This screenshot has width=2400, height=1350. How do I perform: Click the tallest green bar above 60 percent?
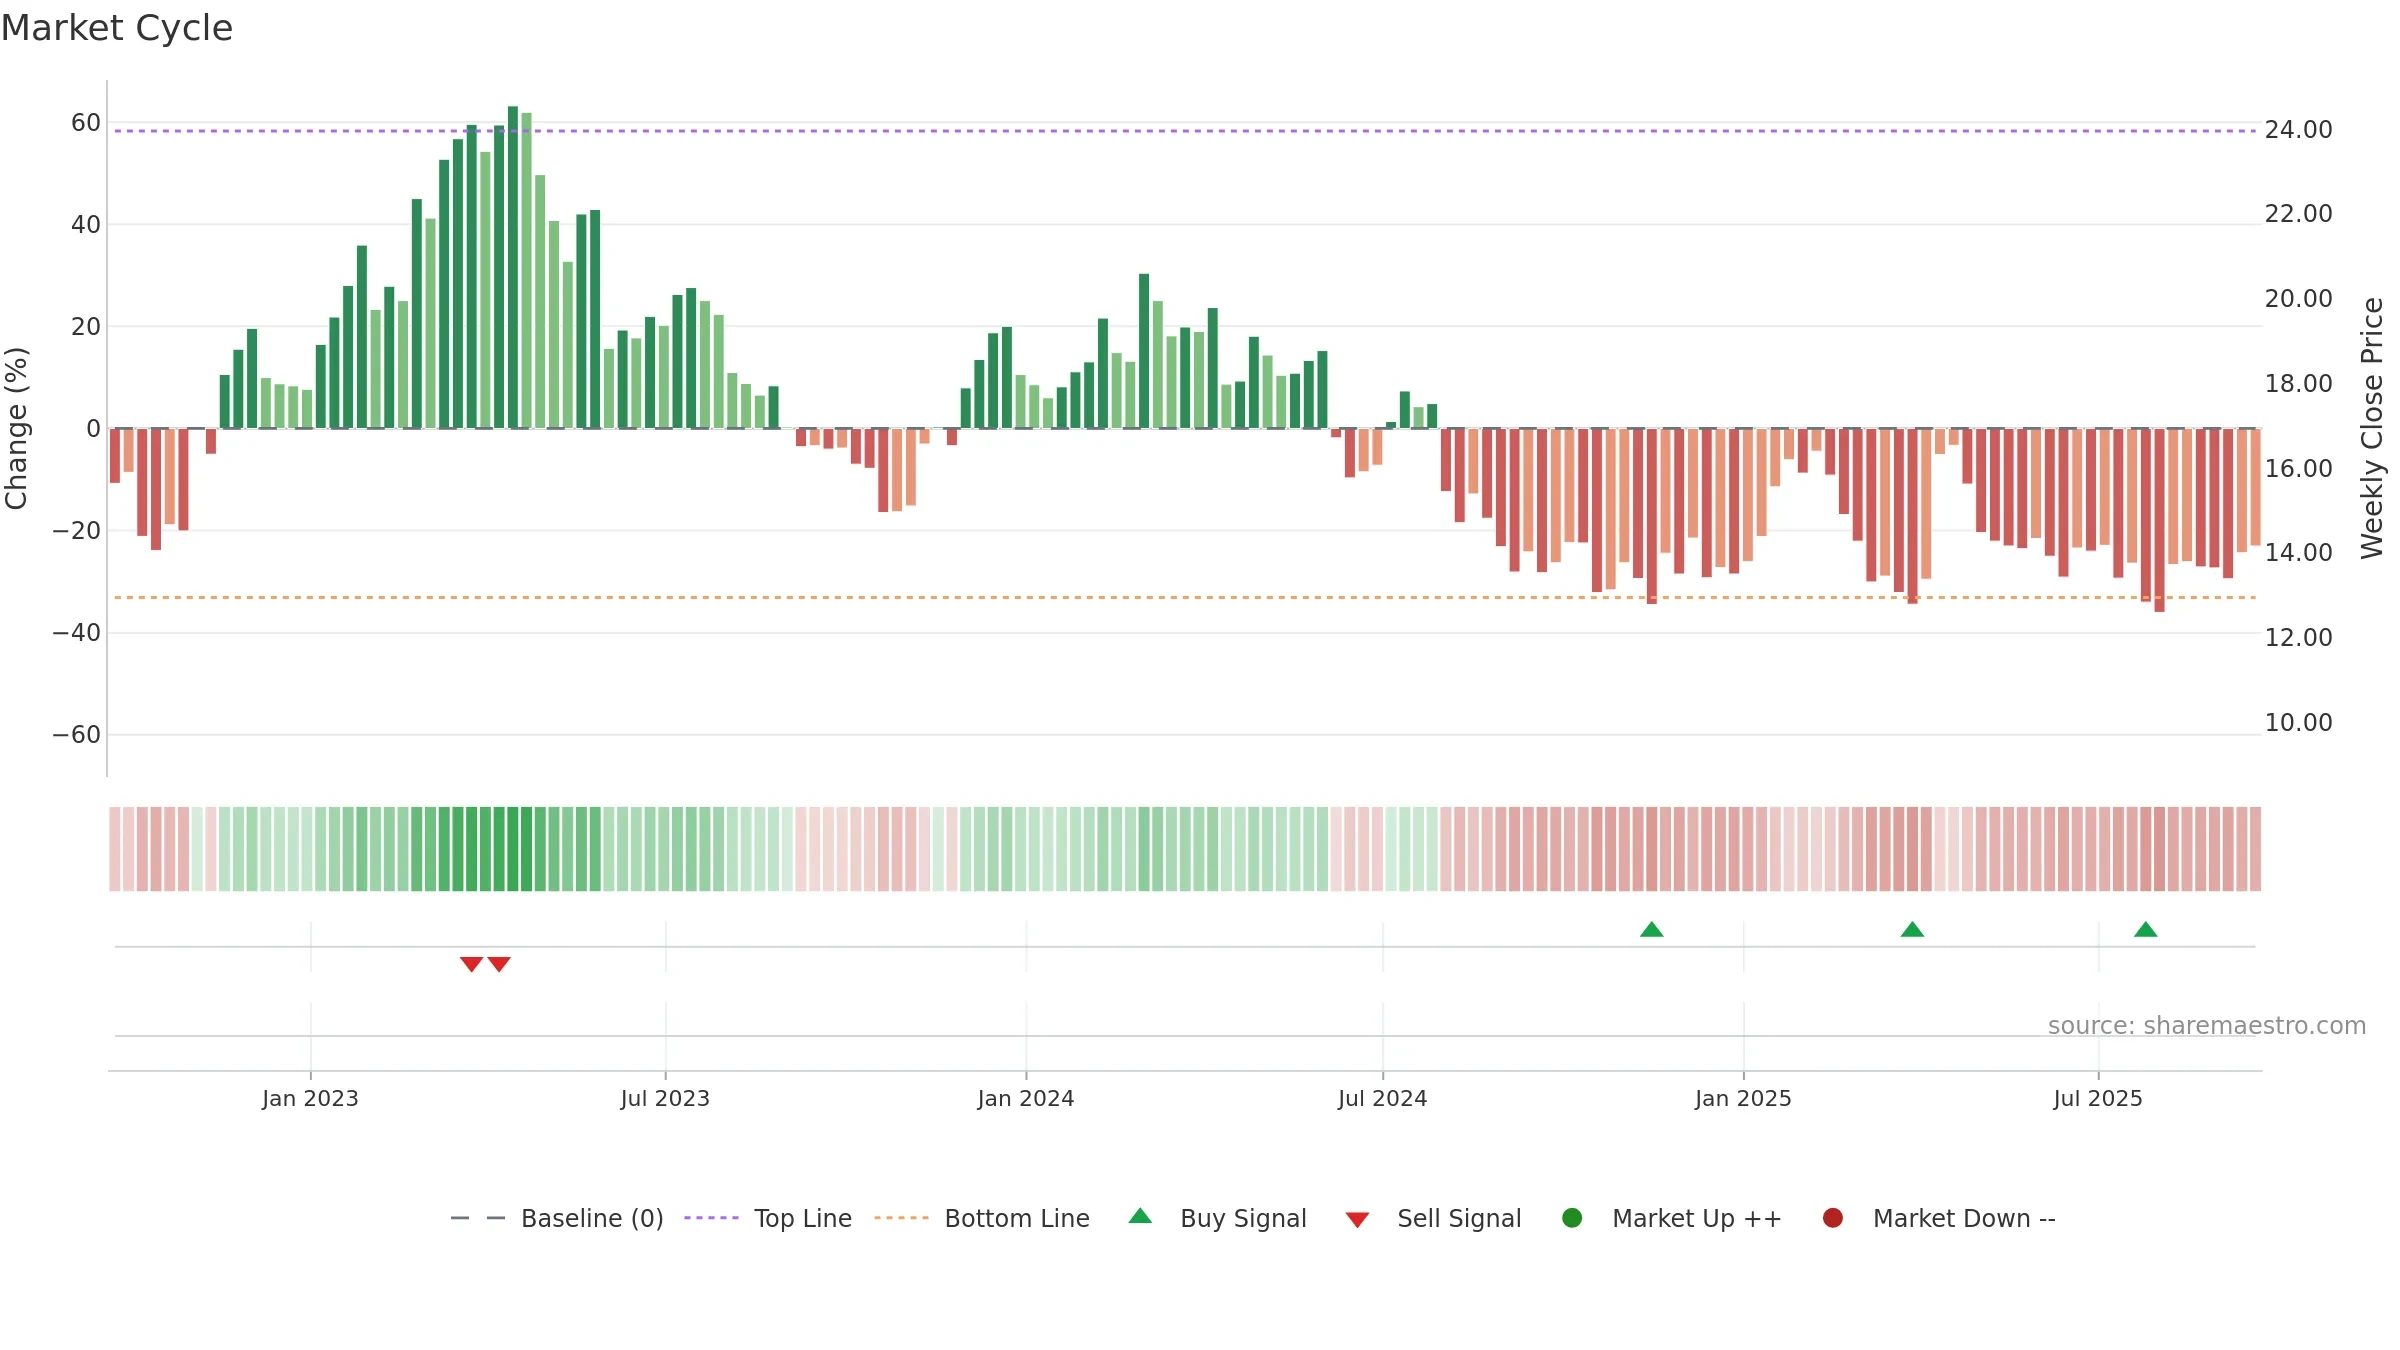513,267
